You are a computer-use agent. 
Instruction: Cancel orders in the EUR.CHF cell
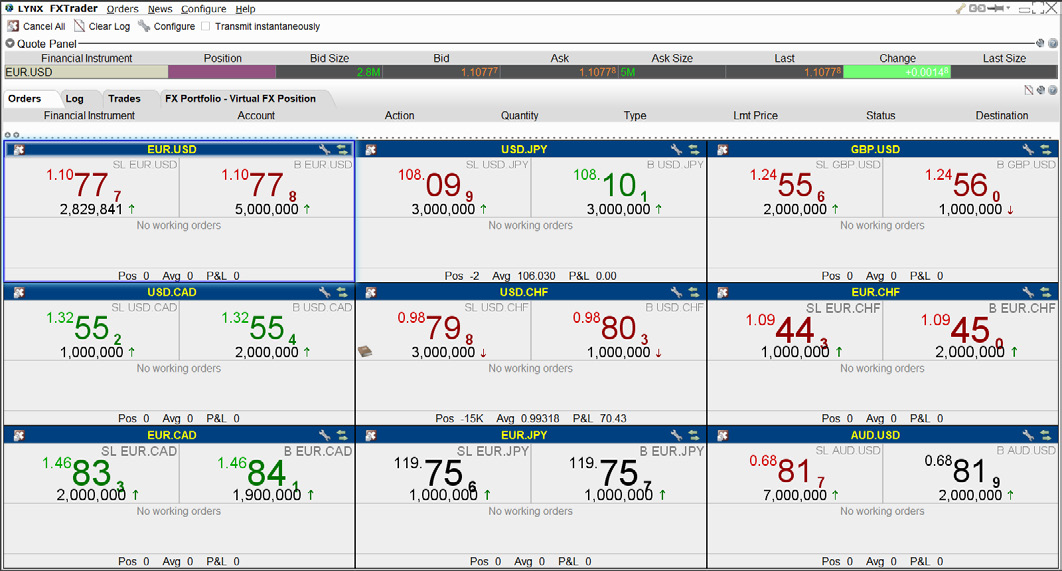tap(723, 293)
